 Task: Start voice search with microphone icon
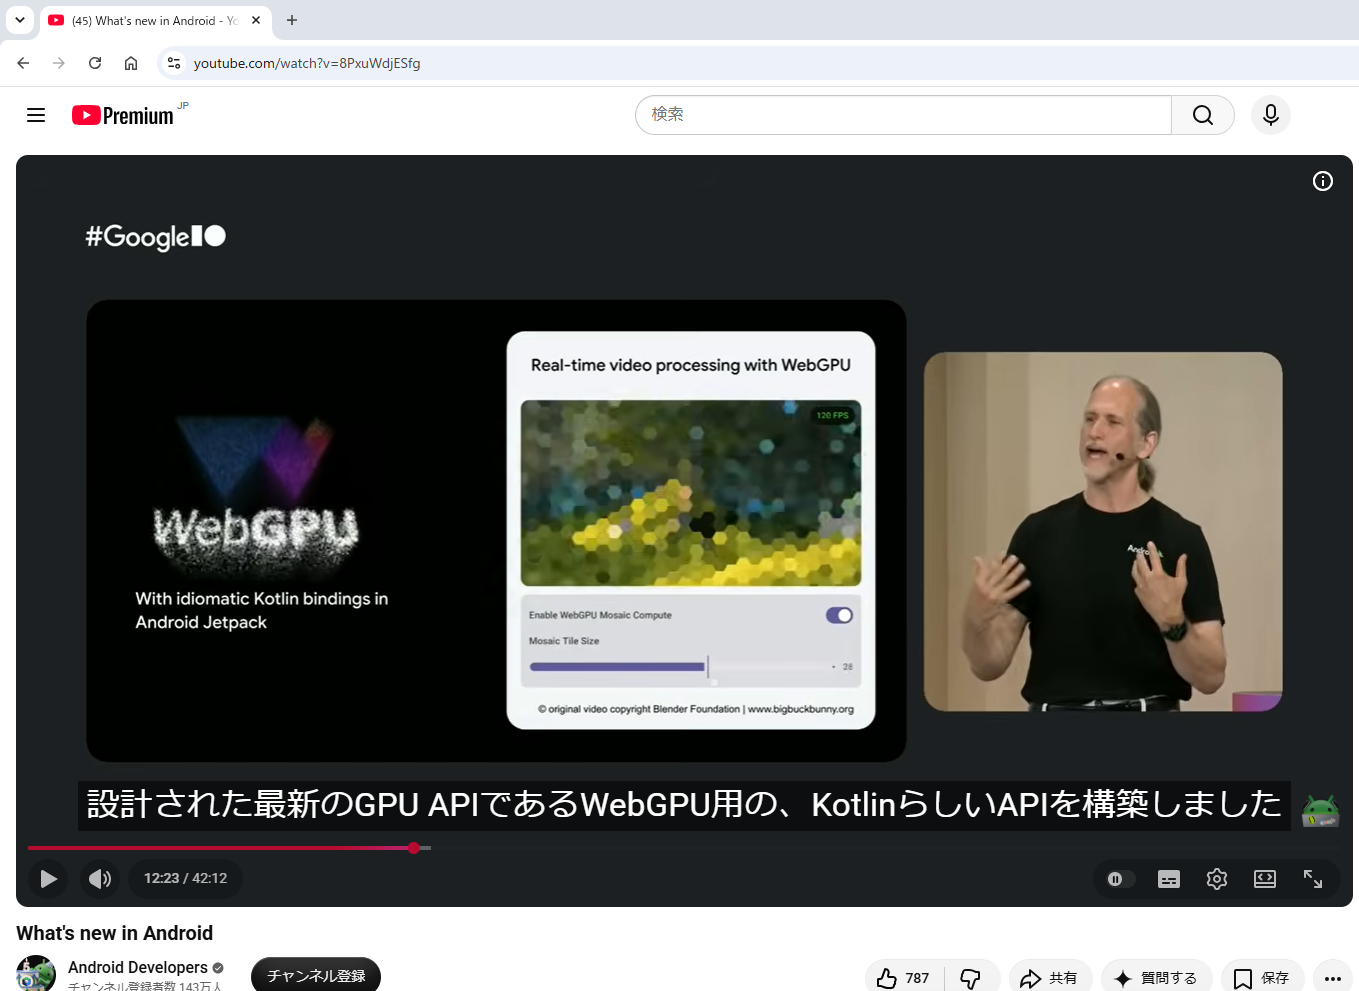[1271, 115]
